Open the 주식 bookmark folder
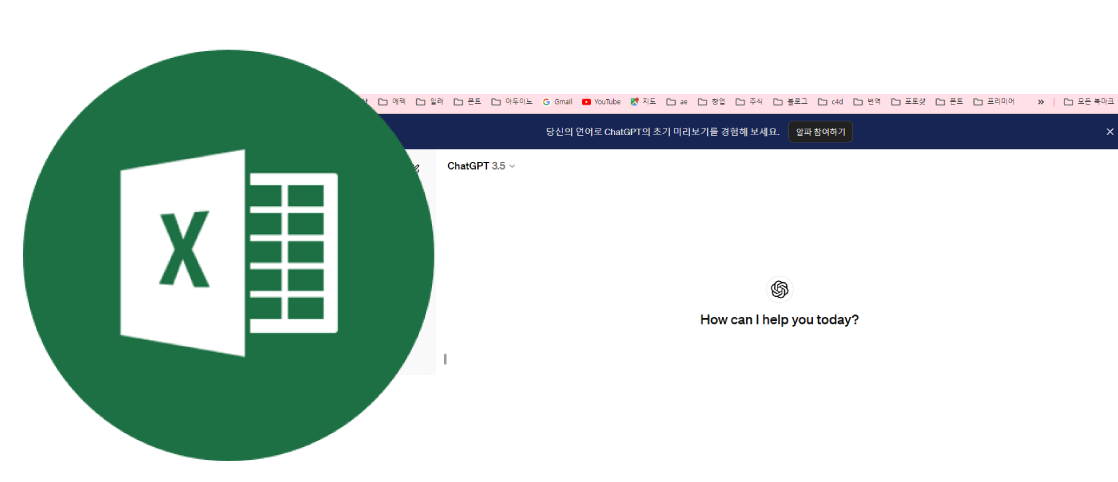 [x=749, y=102]
